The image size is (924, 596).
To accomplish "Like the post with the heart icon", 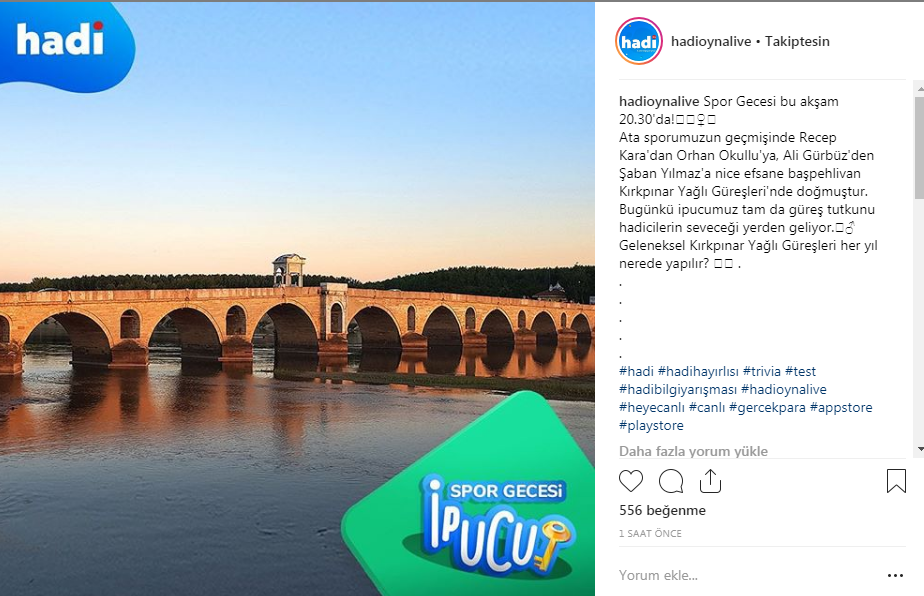I will coord(631,481).
